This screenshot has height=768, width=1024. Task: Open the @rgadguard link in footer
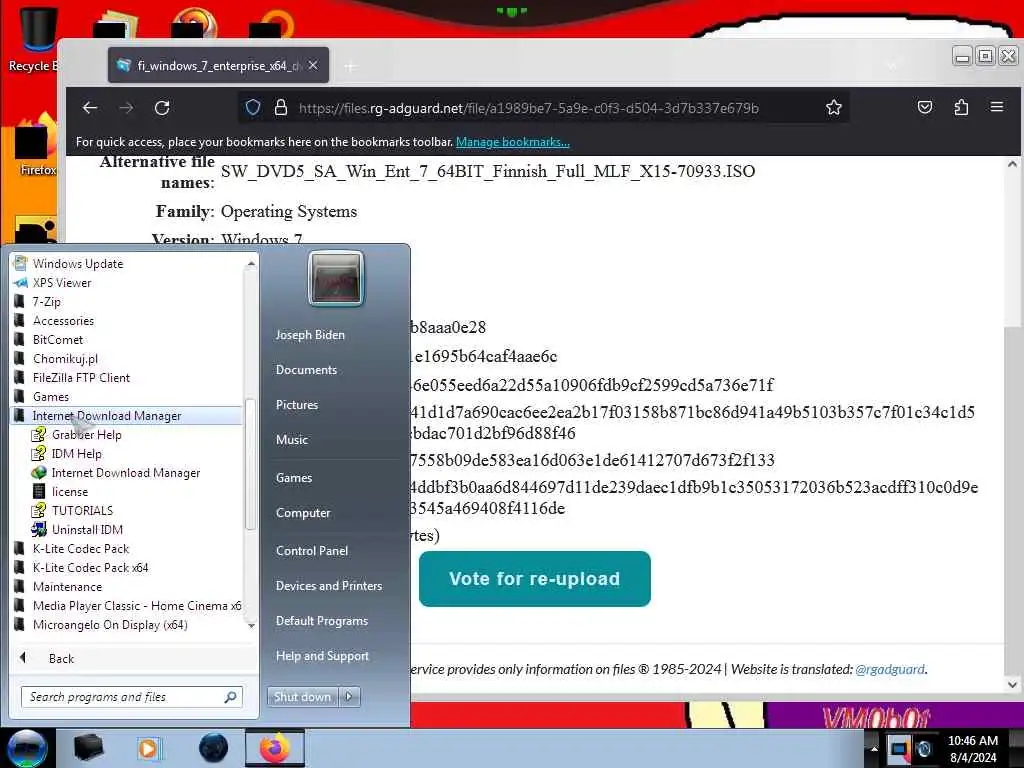pos(890,669)
